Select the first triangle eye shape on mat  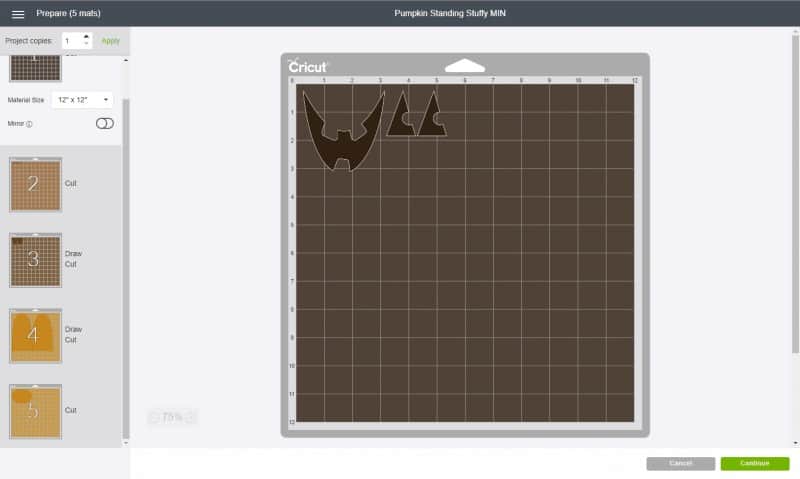(402, 114)
